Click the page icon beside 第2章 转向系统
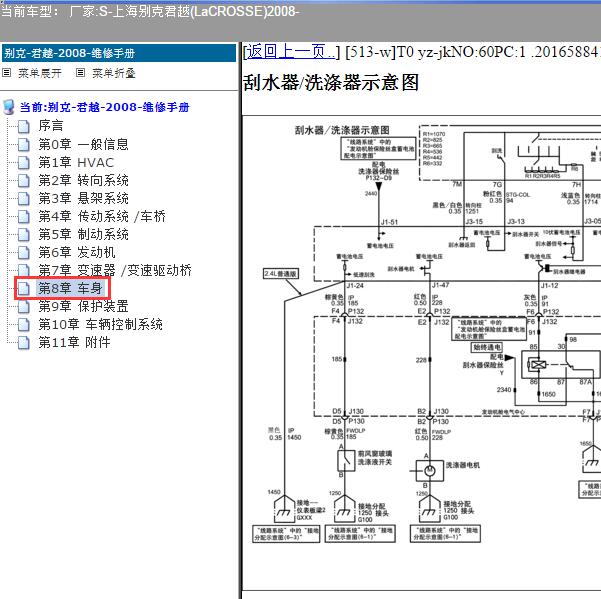Screen dimensions: 601x599 tap(24, 181)
